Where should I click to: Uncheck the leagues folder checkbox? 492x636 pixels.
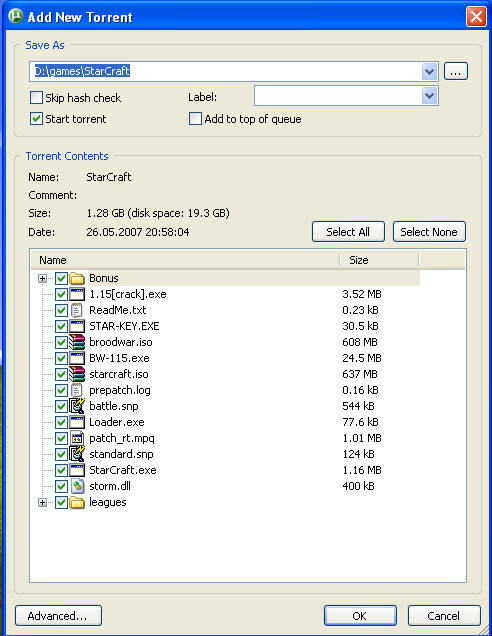pyautogui.click(x=61, y=502)
